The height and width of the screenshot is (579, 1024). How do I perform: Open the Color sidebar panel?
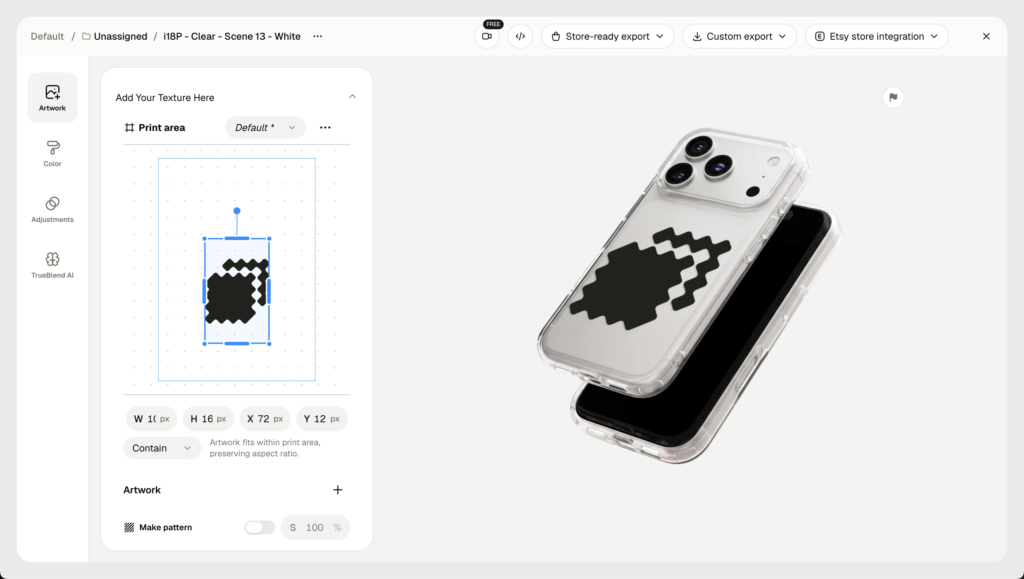[x=52, y=153]
